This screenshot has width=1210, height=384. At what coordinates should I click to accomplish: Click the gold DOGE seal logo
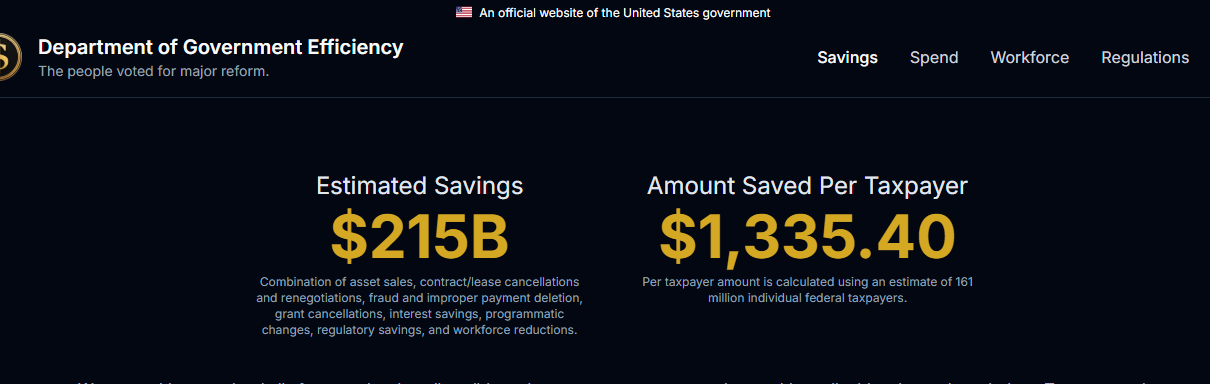tap(8, 57)
